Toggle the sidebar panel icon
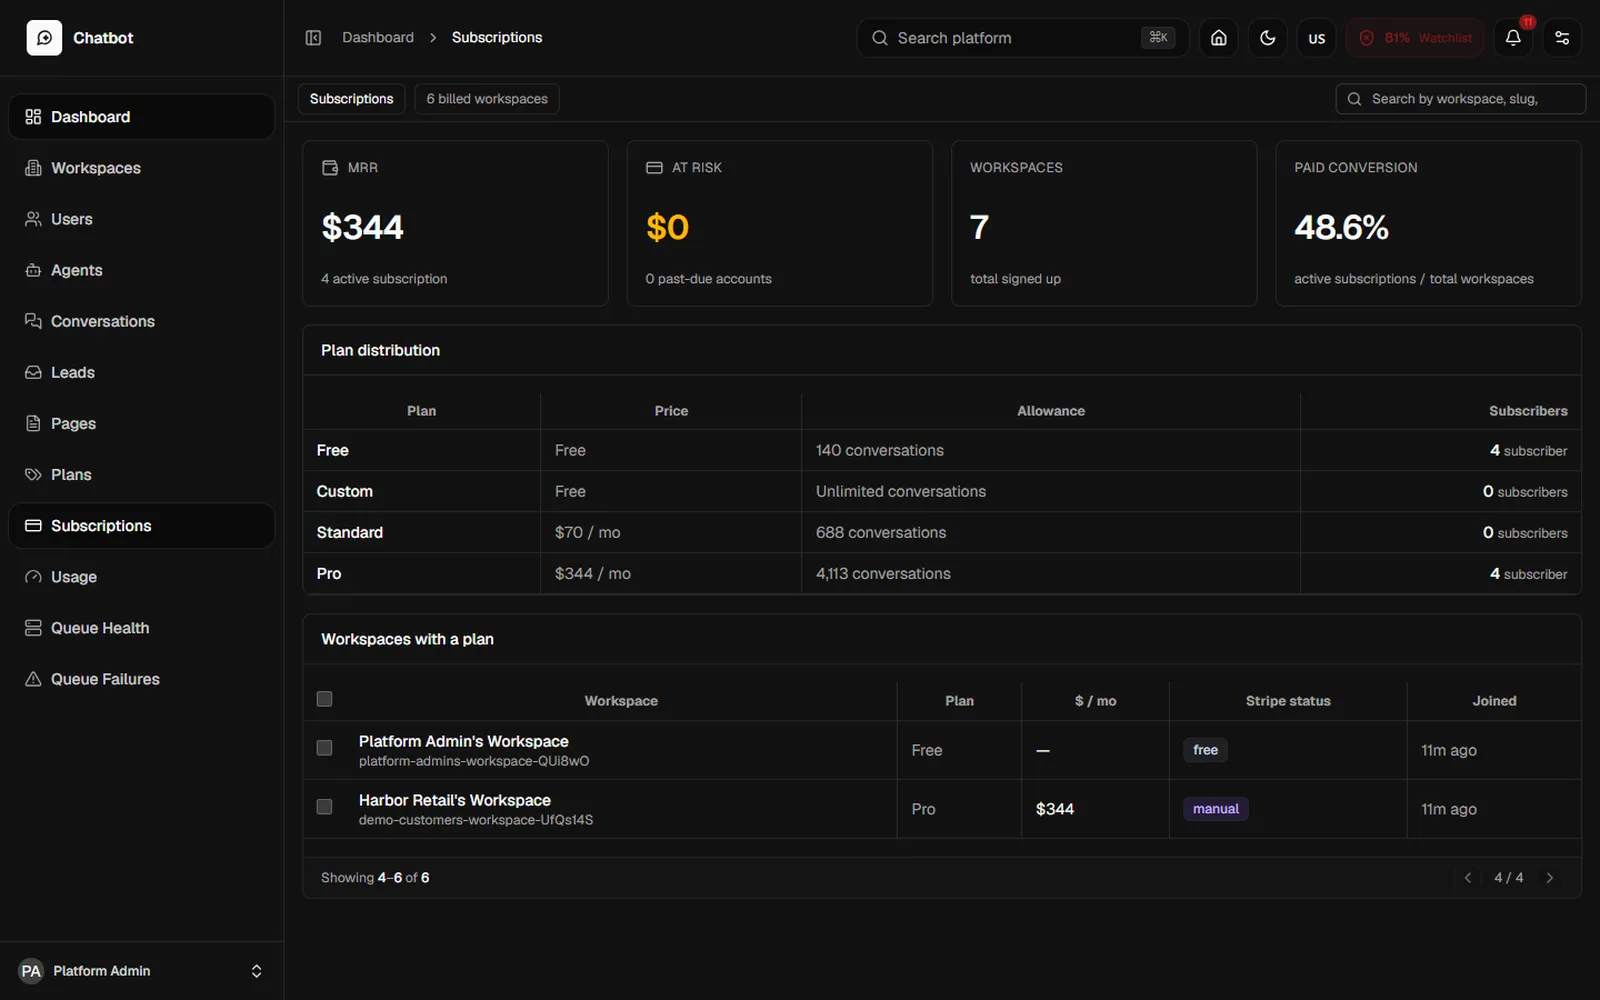 pyautogui.click(x=313, y=38)
